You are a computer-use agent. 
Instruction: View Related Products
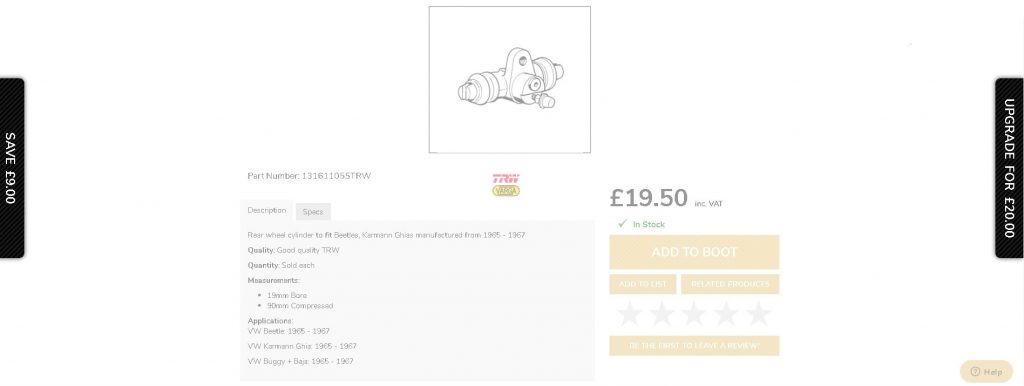(730, 284)
